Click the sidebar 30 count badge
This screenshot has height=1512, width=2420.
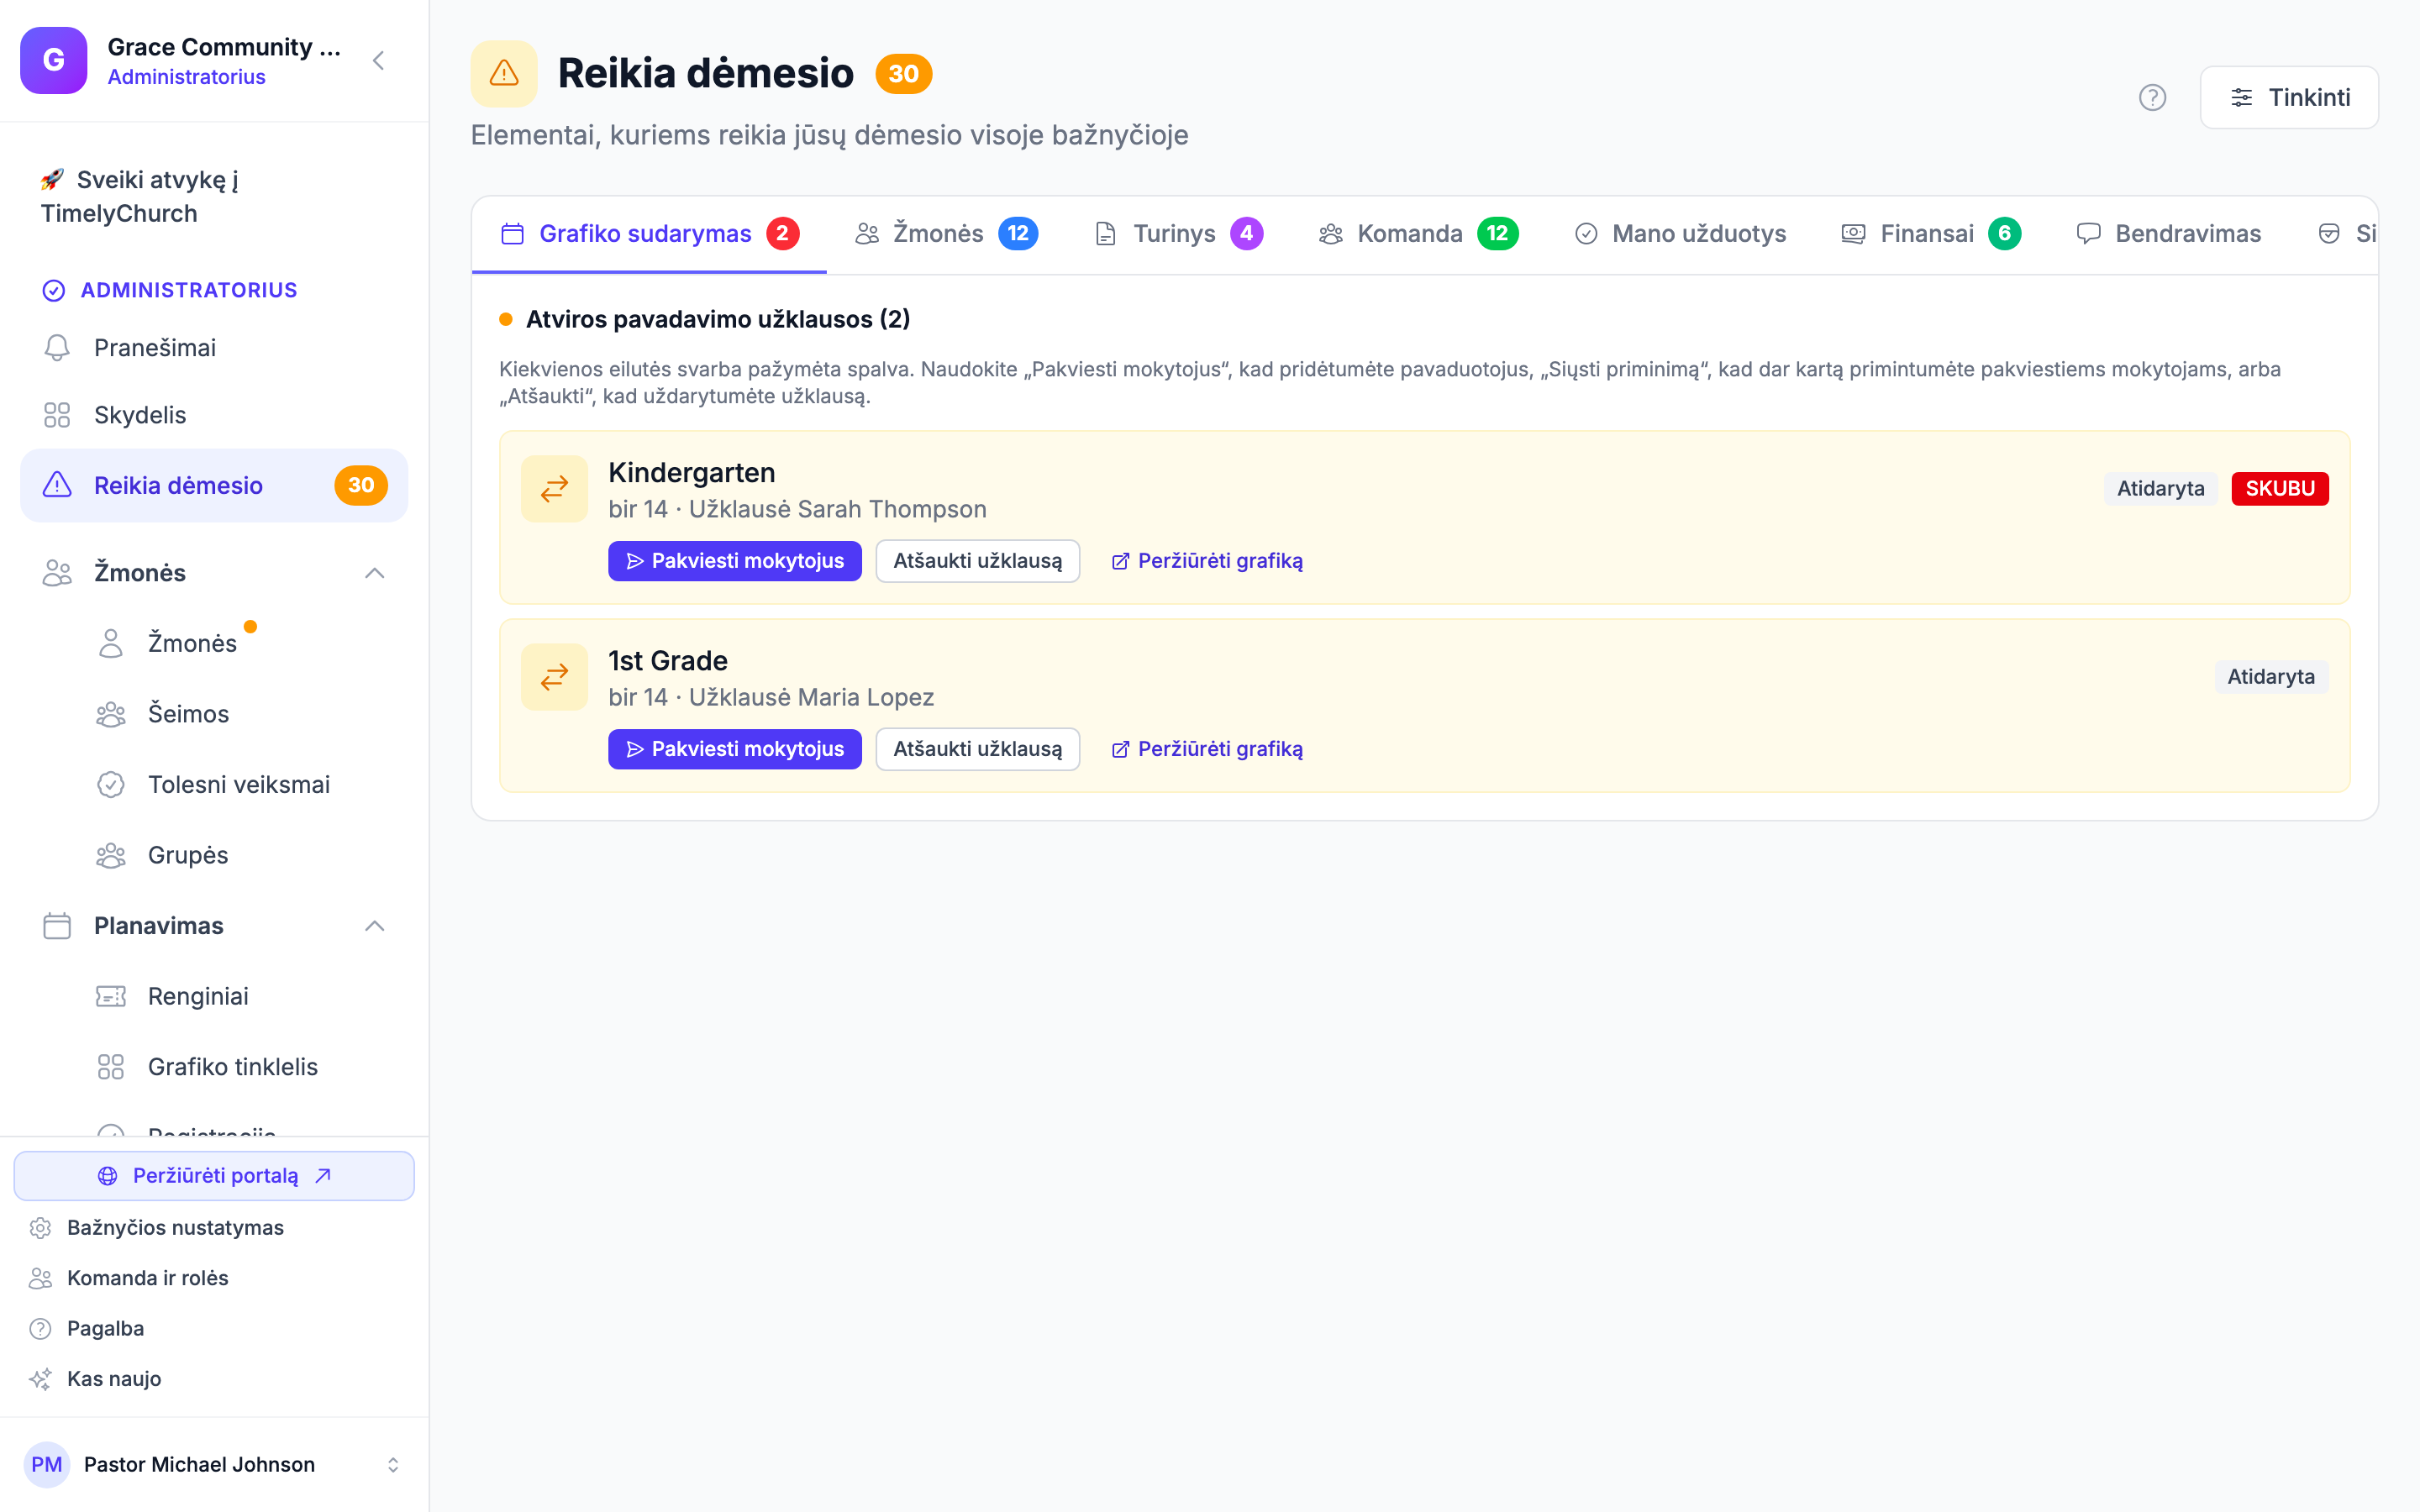click(361, 486)
